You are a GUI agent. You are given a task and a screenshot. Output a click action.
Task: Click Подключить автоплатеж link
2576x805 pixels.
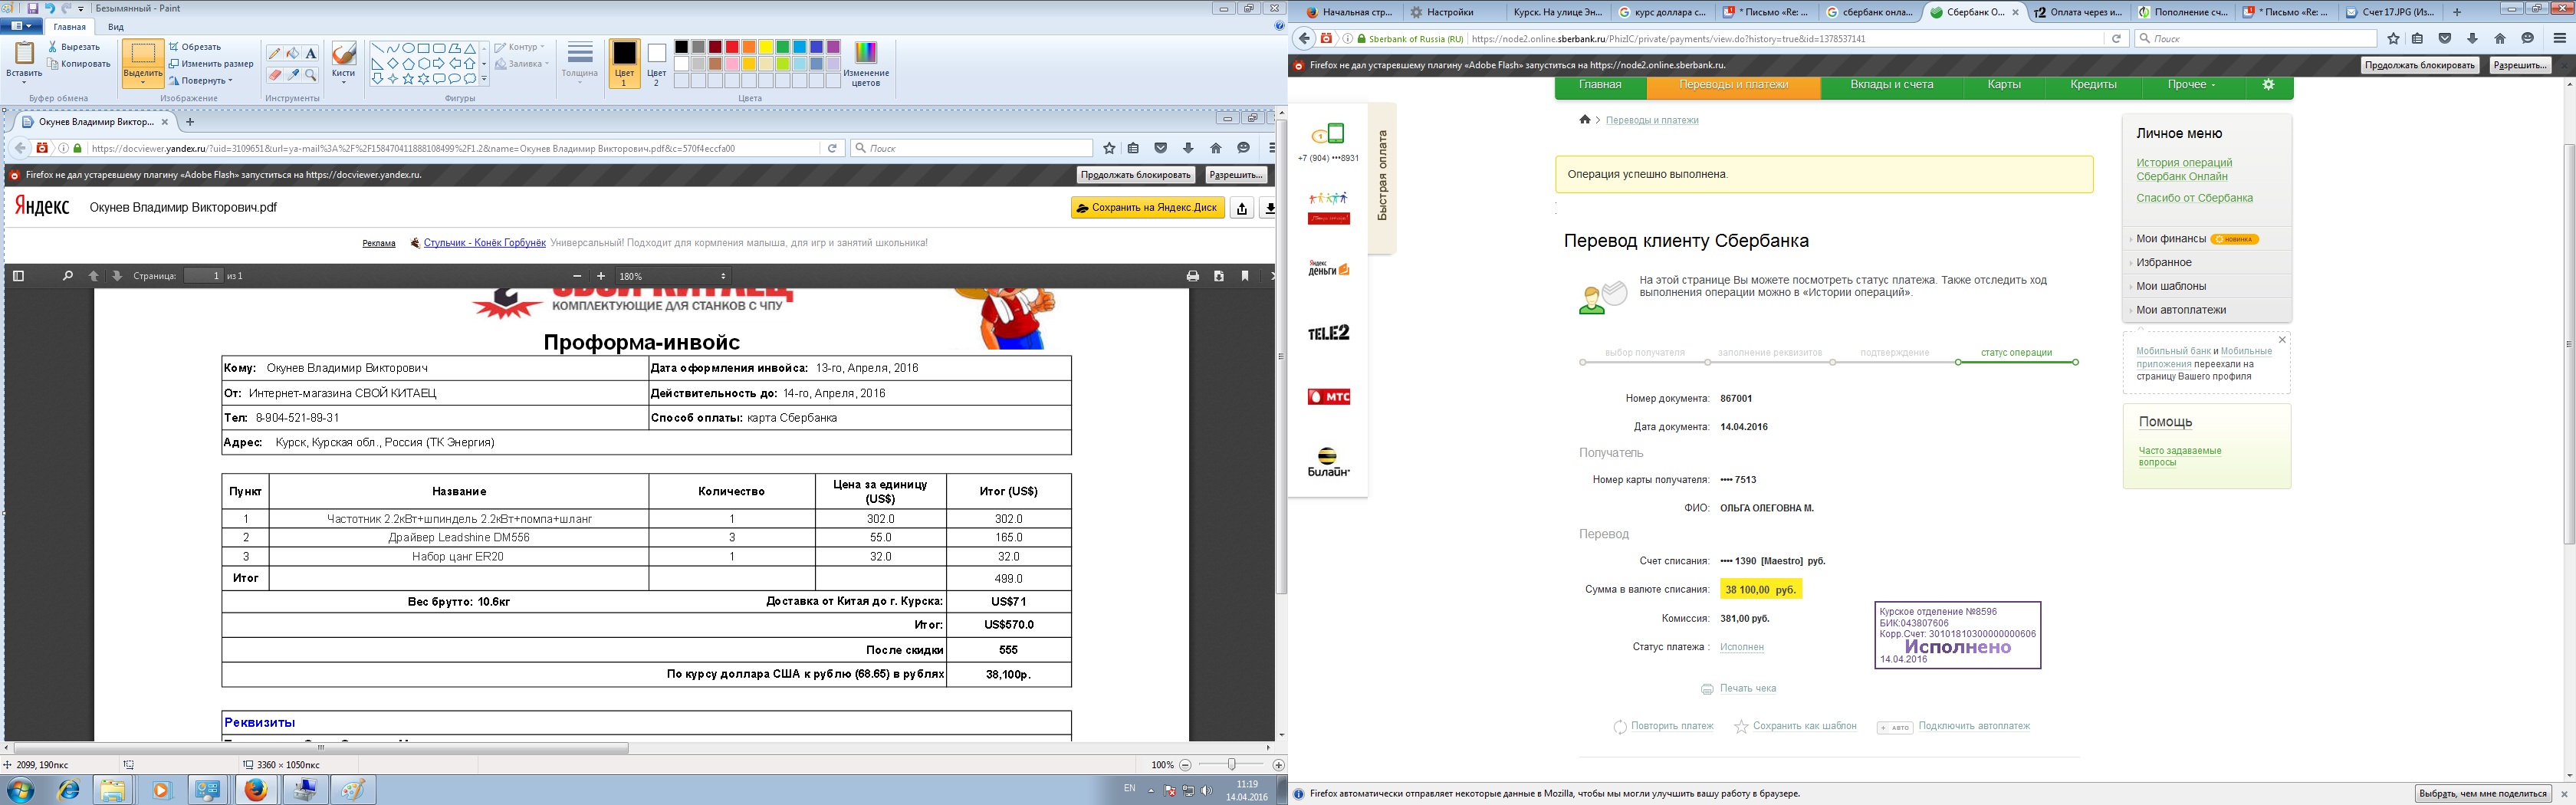click(1974, 726)
